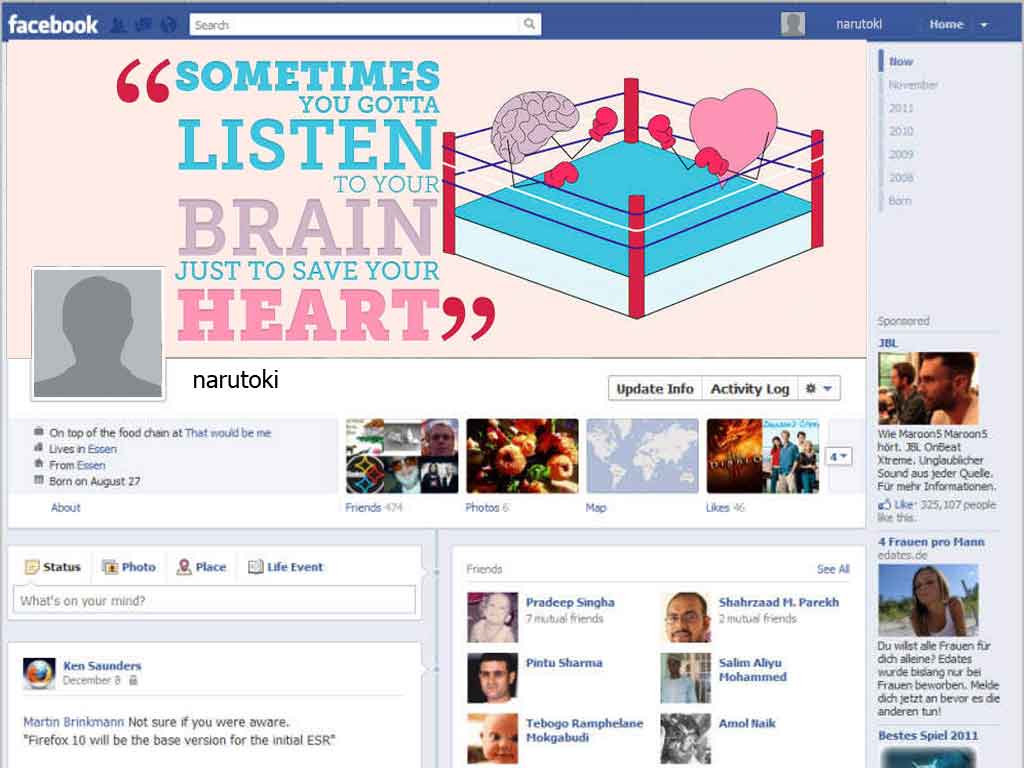Click the JBL ad thumbs-up Like icon

884,504
